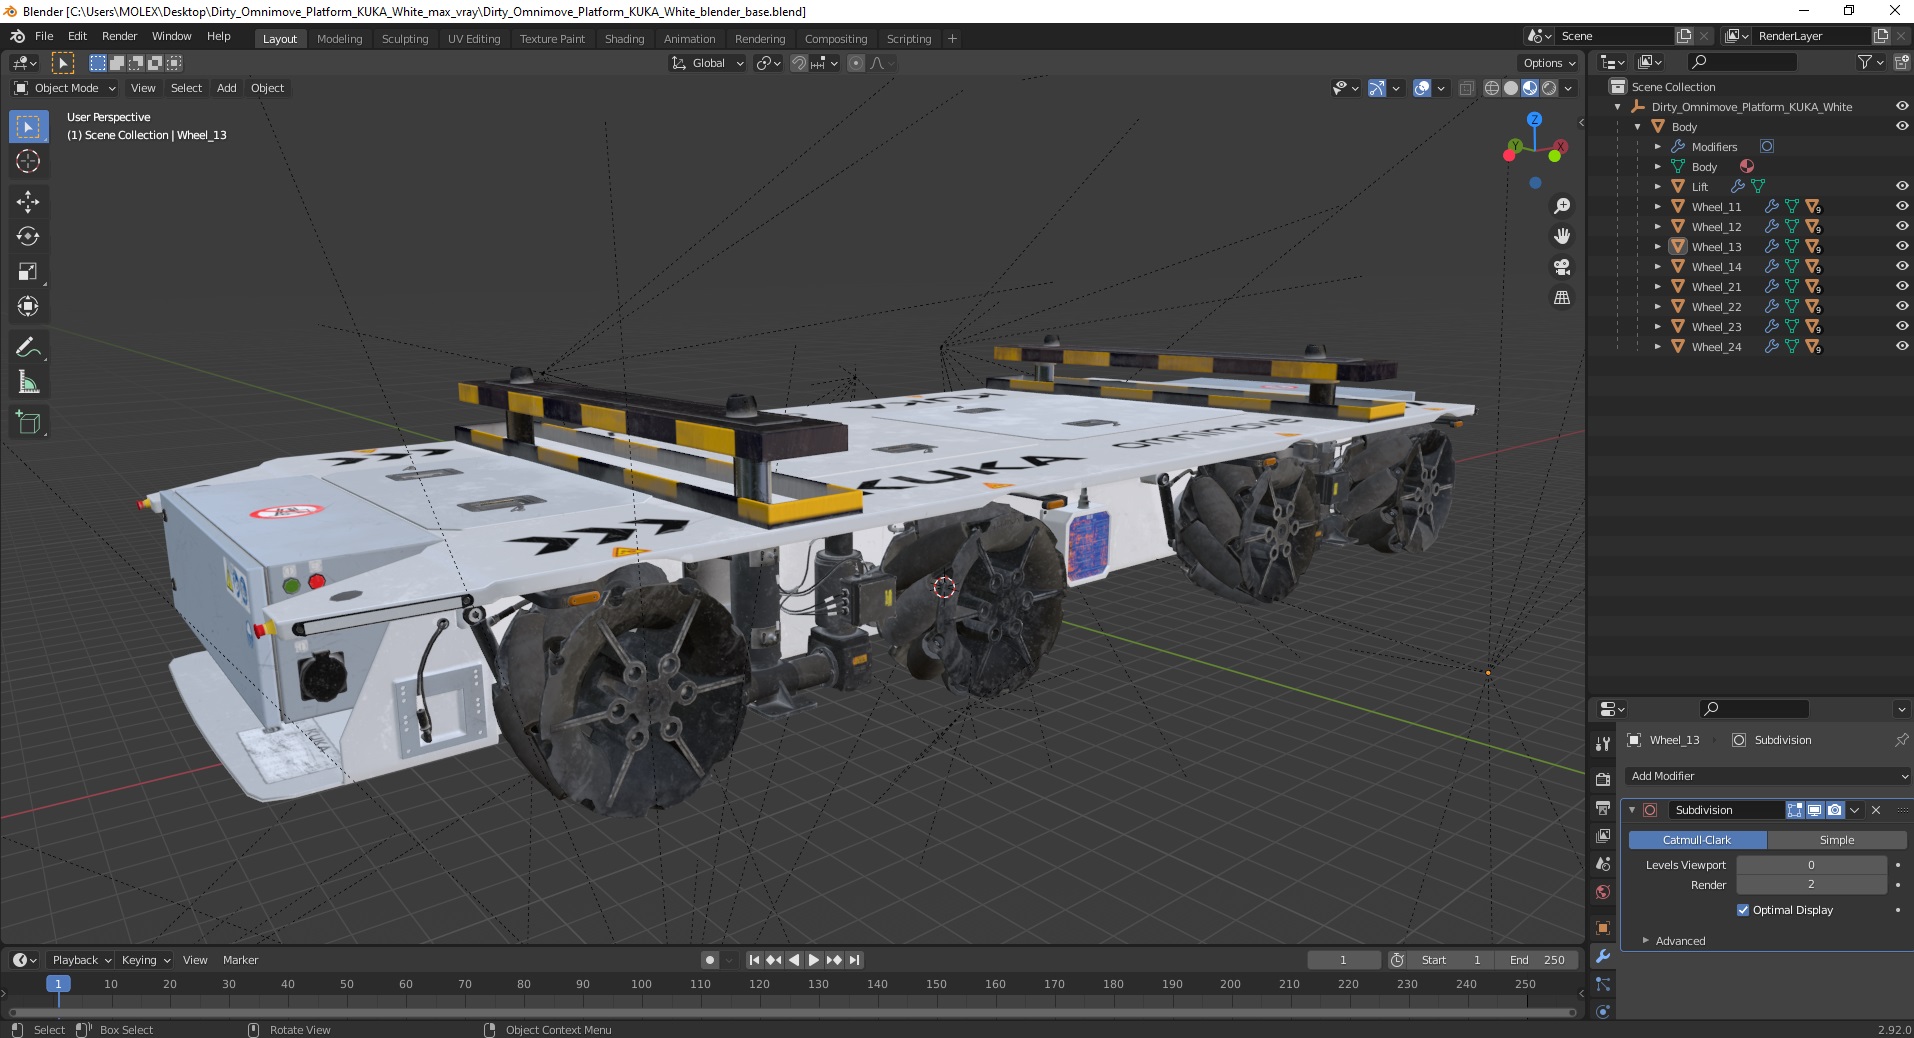This screenshot has height=1038, width=1914.
Task: Activate the Scale tool
Action: coord(28,271)
